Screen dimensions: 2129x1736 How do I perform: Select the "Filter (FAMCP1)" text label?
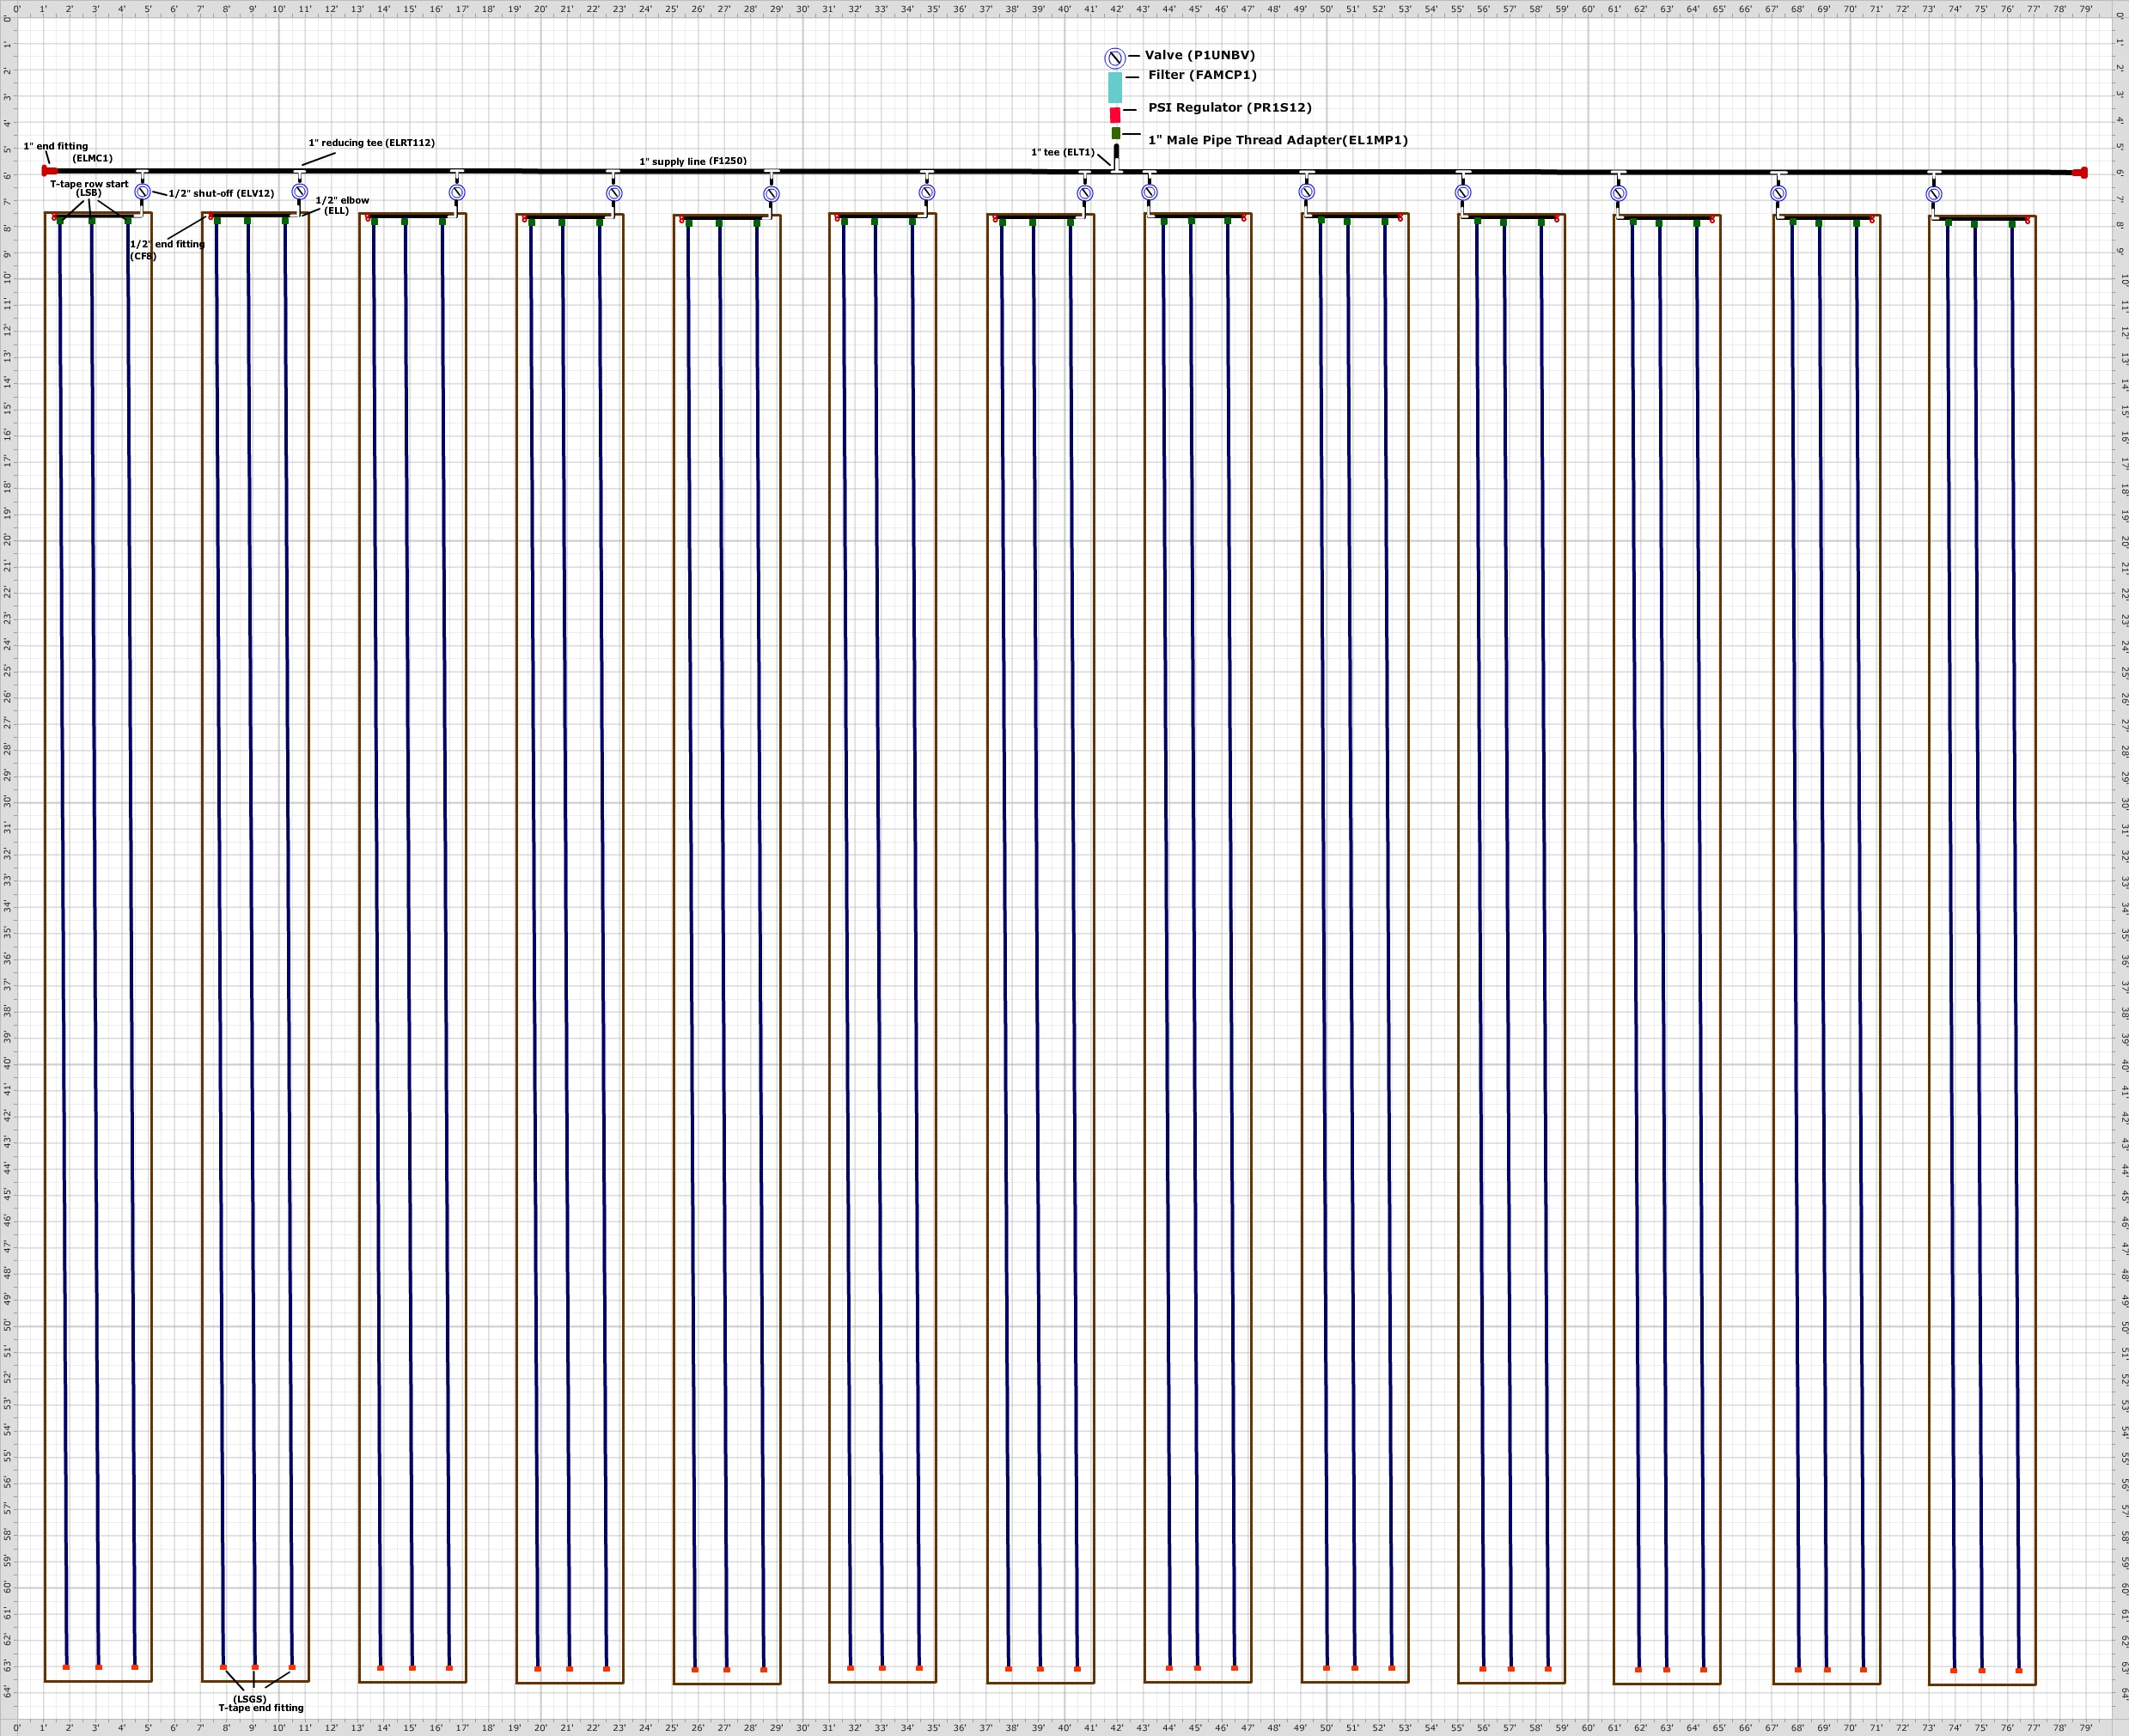[x=1202, y=75]
